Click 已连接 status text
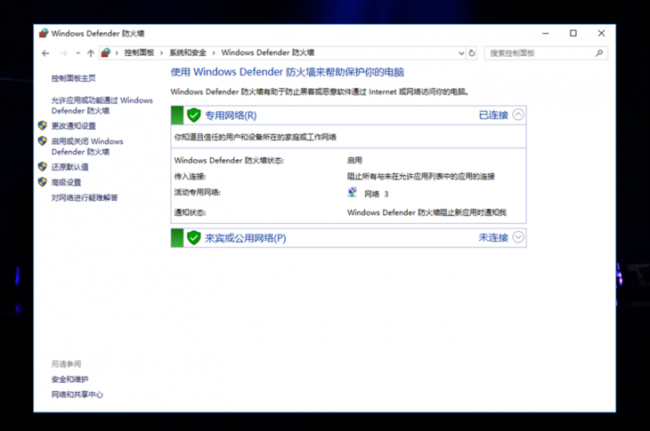This screenshot has width=650, height=431. (493, 115)
